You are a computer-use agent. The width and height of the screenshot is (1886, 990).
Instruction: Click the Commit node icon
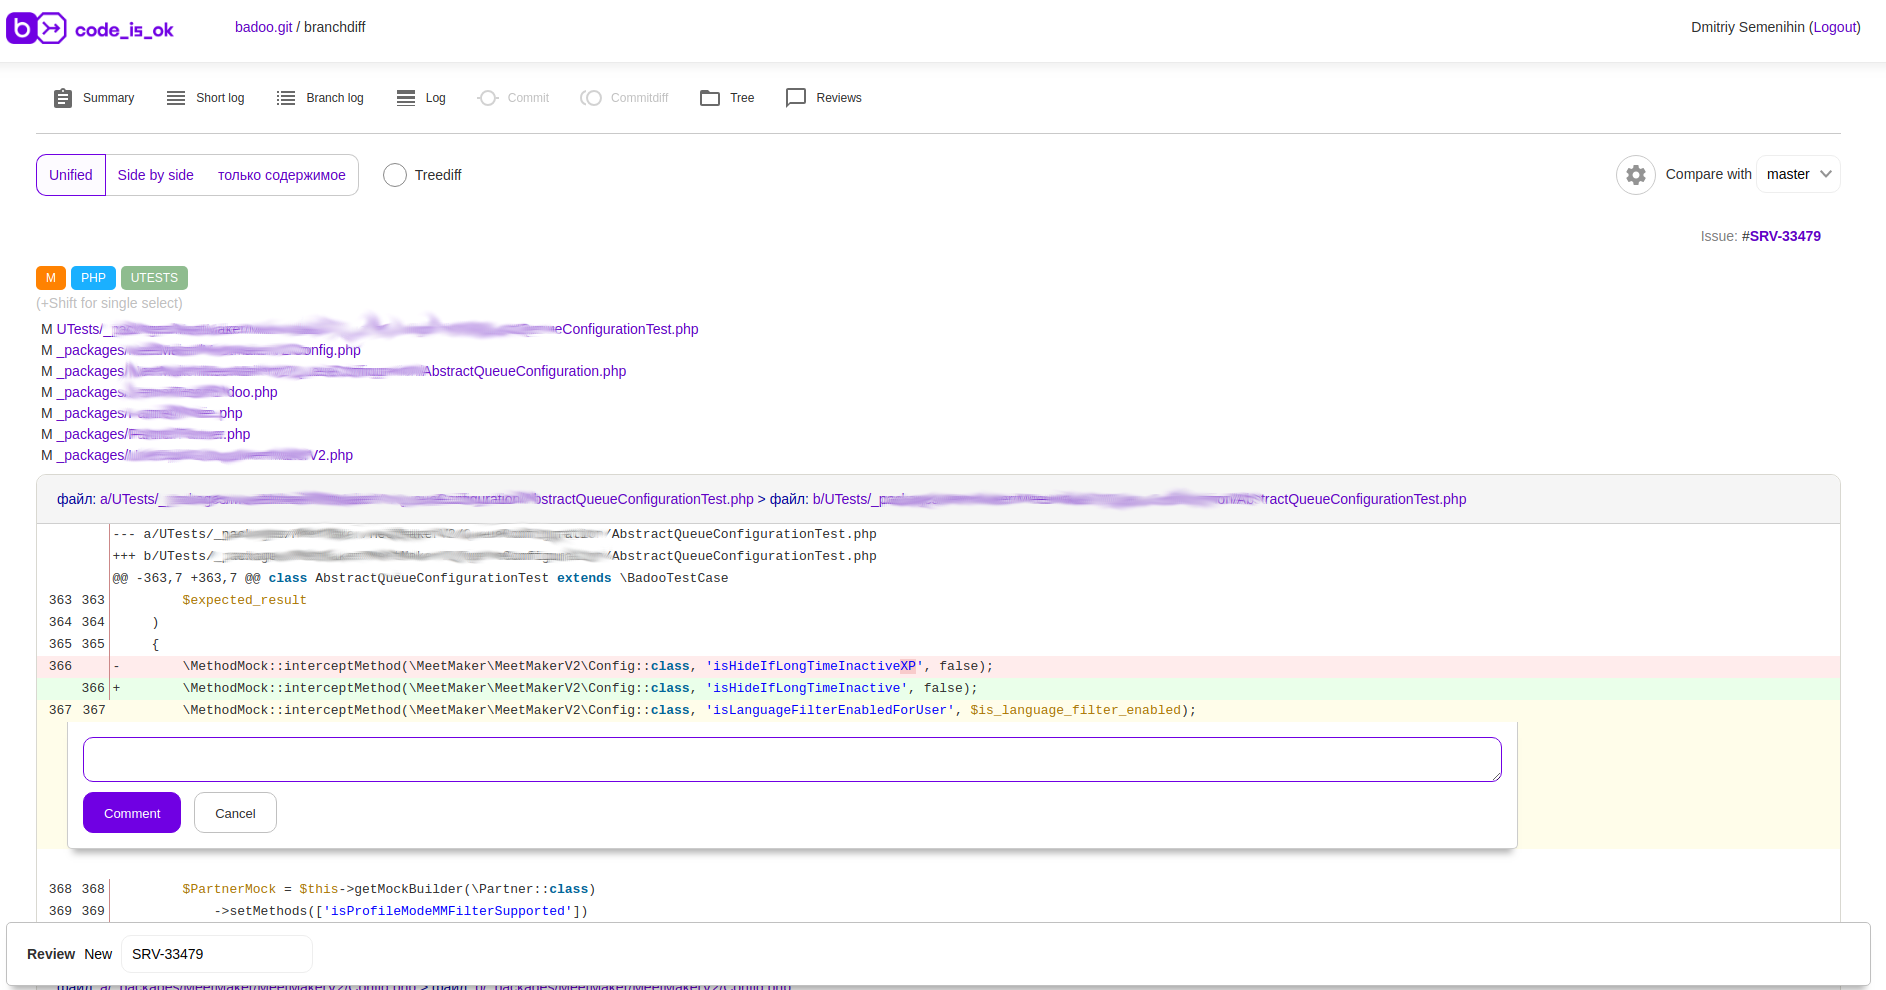tap(488, 98)
